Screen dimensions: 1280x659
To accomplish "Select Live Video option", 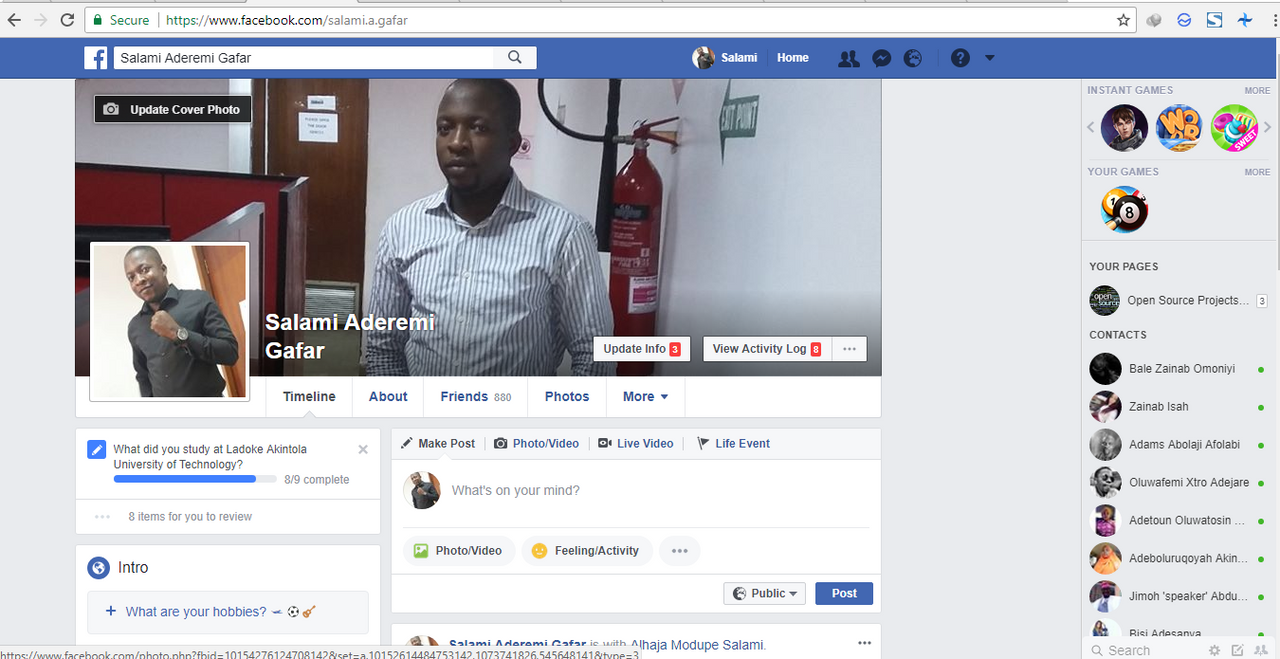I will coord(635,444).
